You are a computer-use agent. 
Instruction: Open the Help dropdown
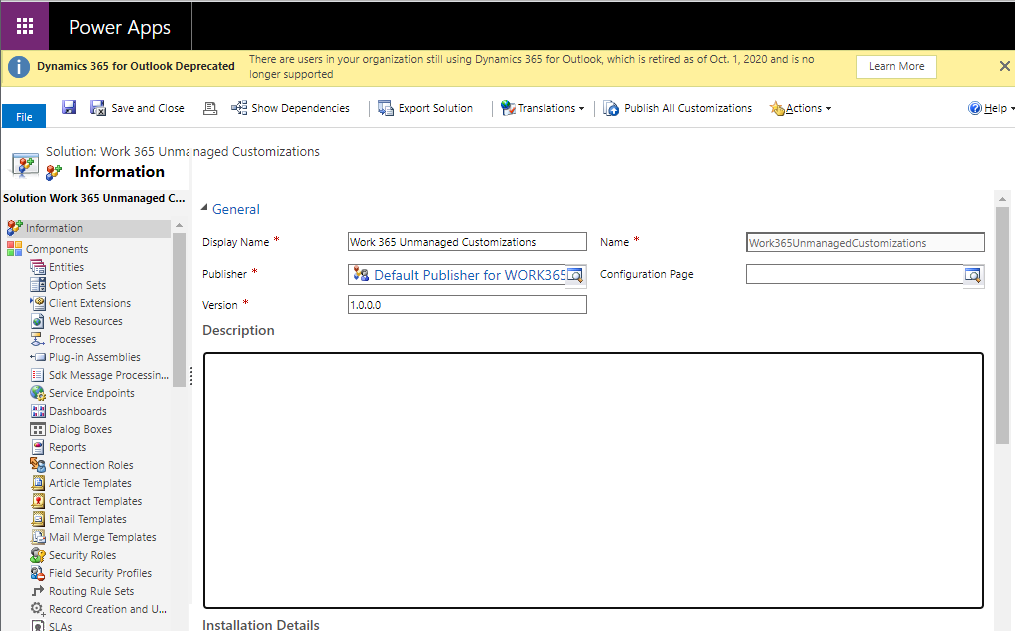click(991, 108)
